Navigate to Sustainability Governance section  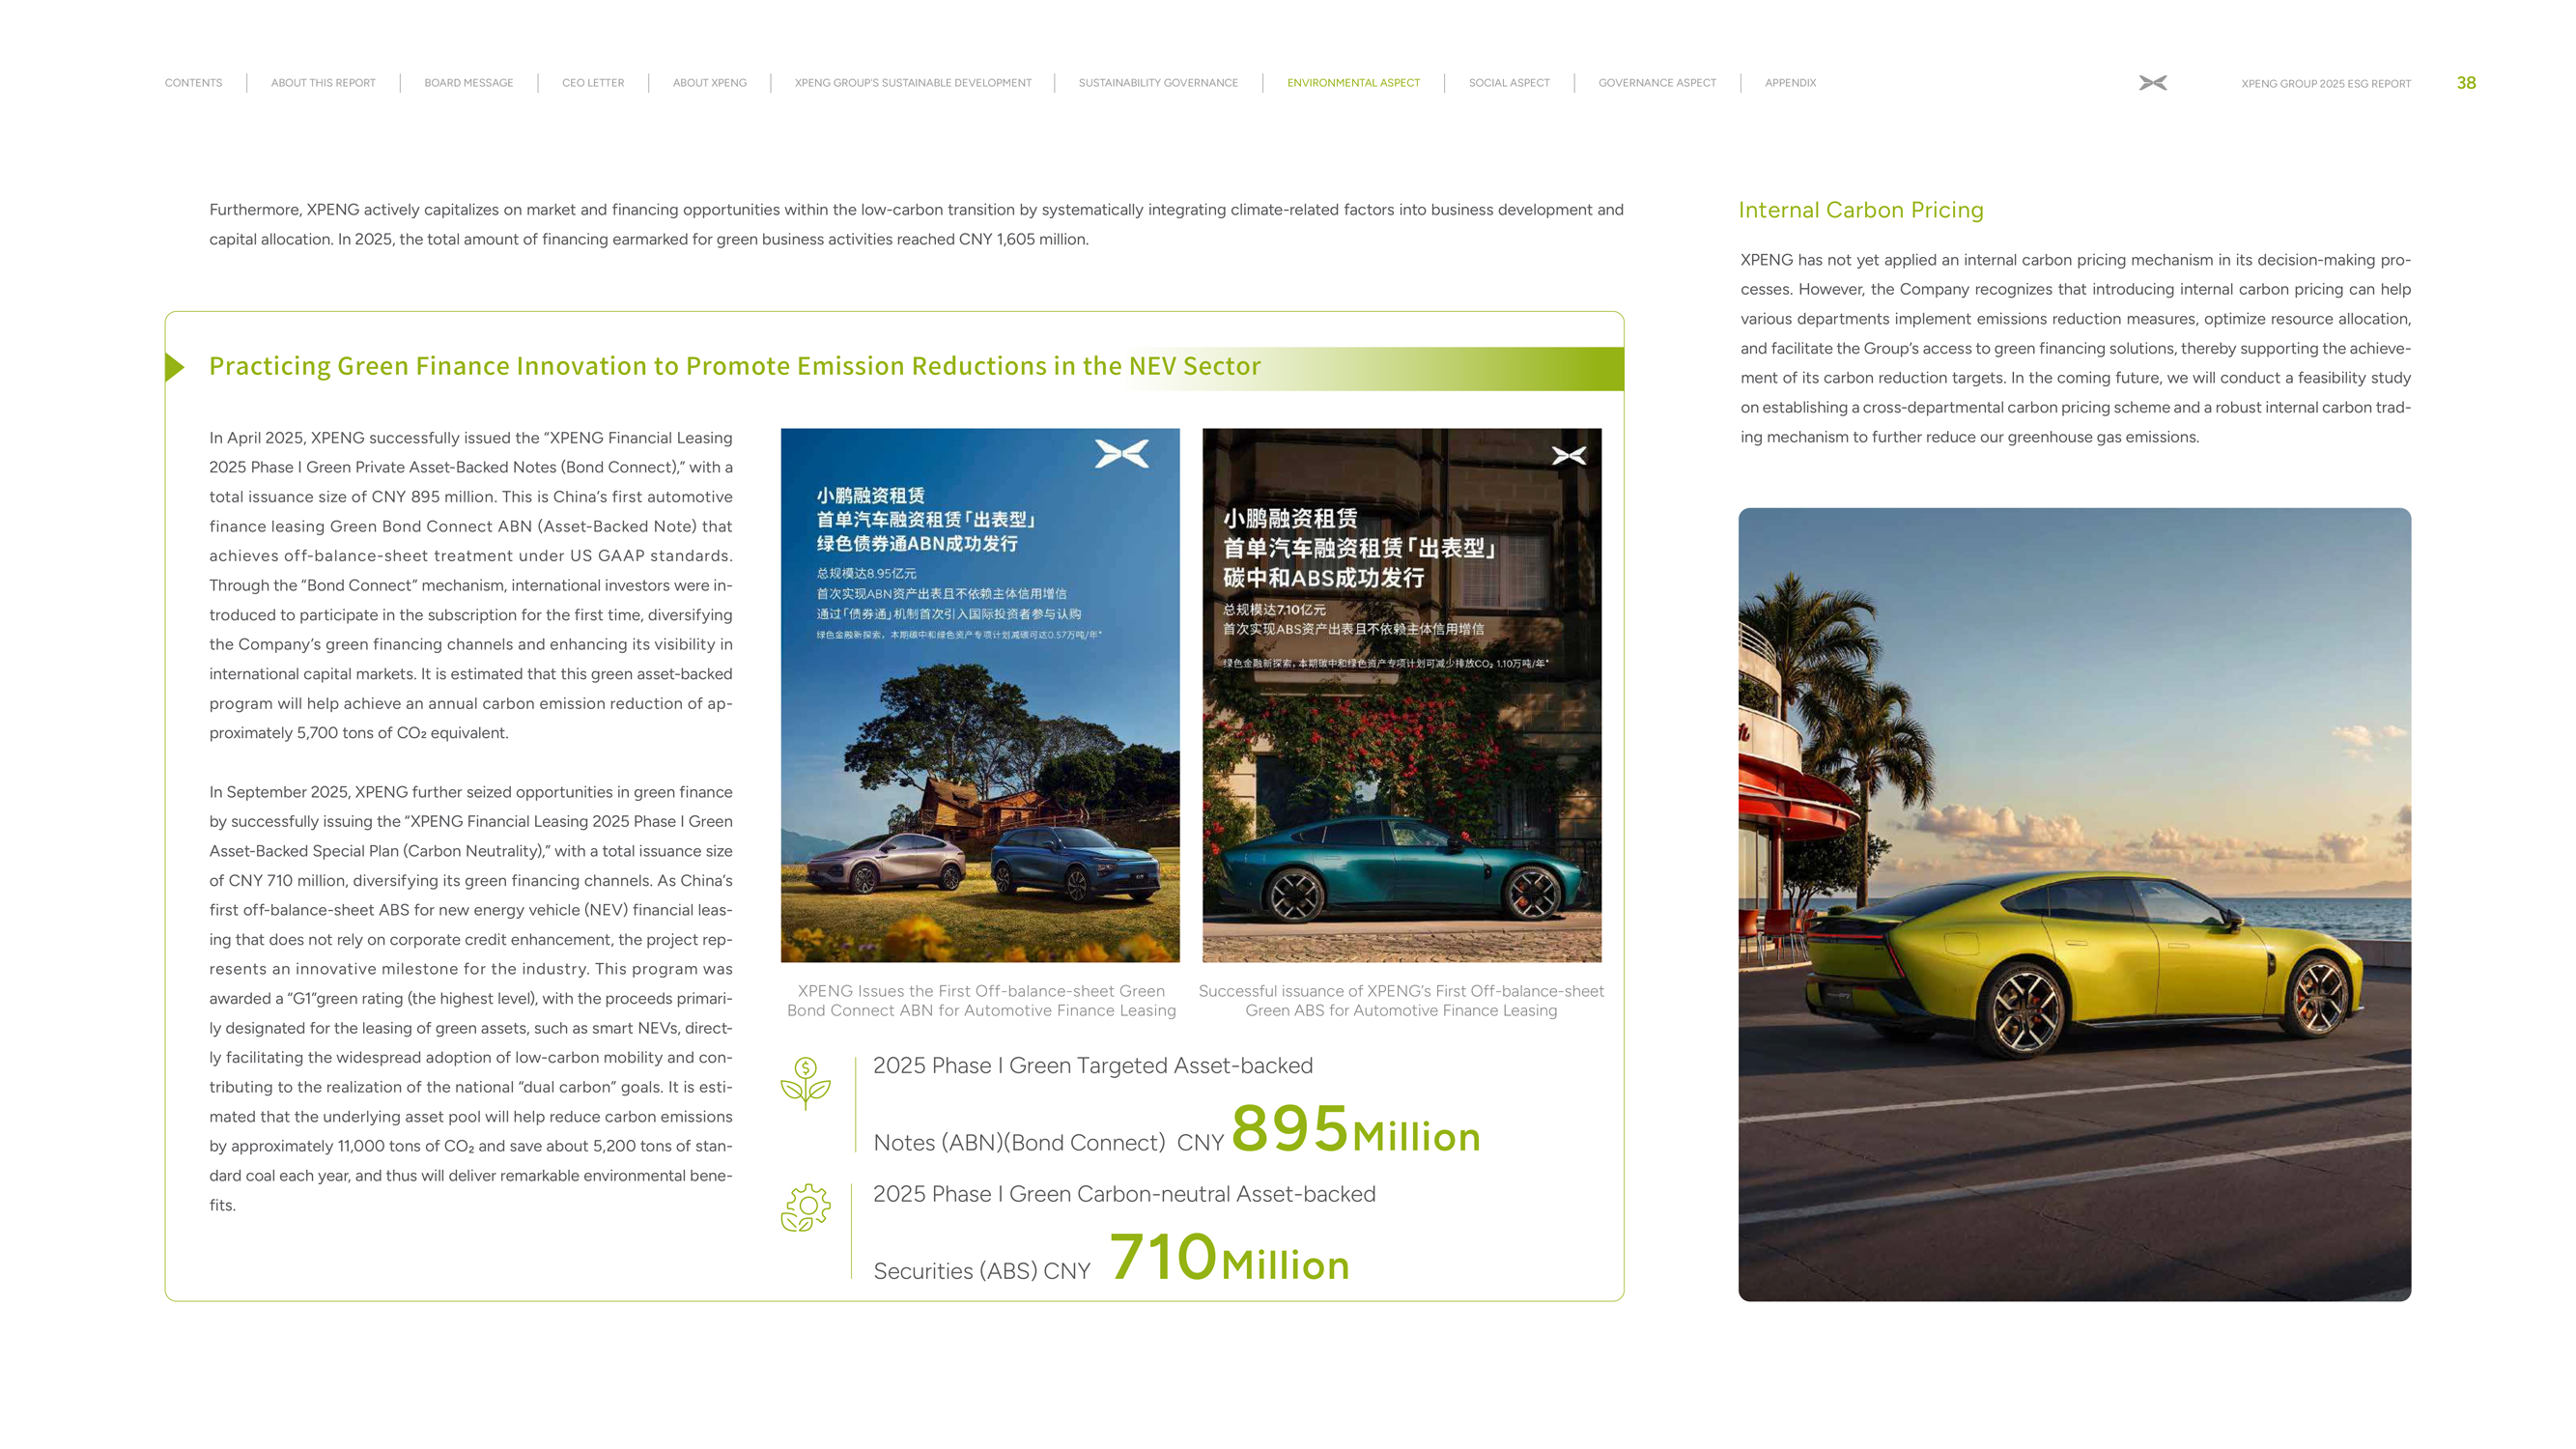1157,83
